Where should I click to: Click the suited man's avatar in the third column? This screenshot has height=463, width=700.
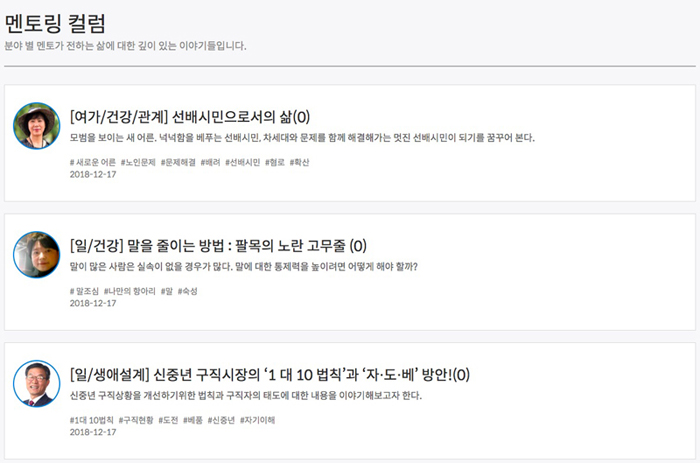click(37, 384)
